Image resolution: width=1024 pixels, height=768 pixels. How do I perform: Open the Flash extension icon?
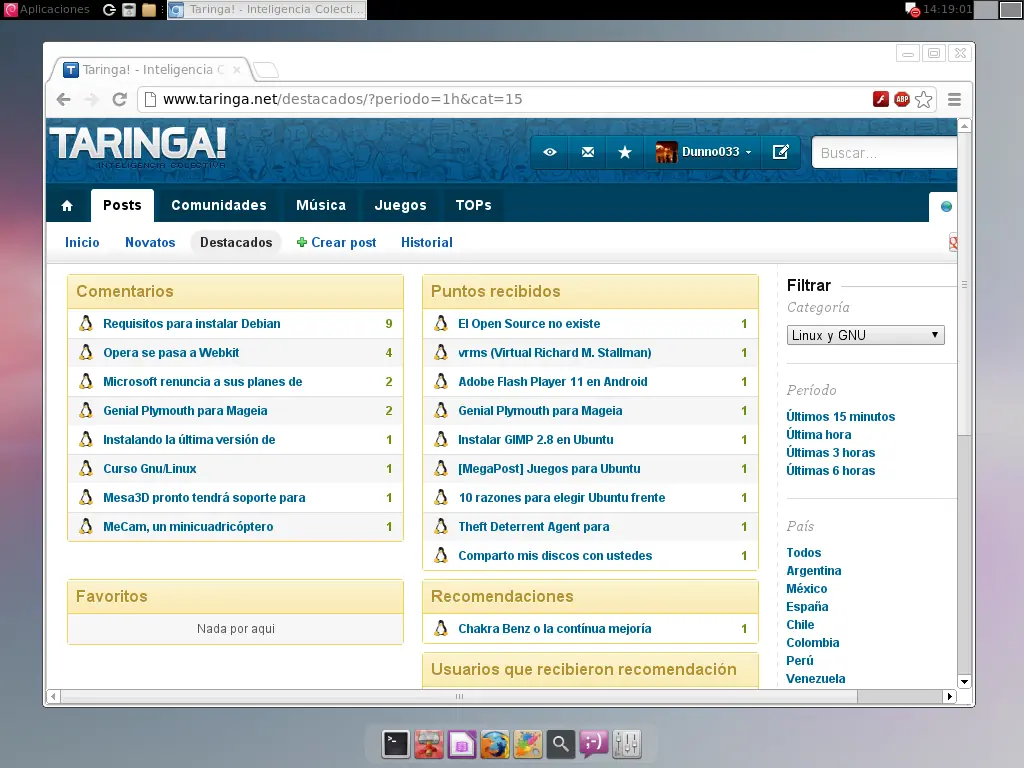click(x=880, y=99)
